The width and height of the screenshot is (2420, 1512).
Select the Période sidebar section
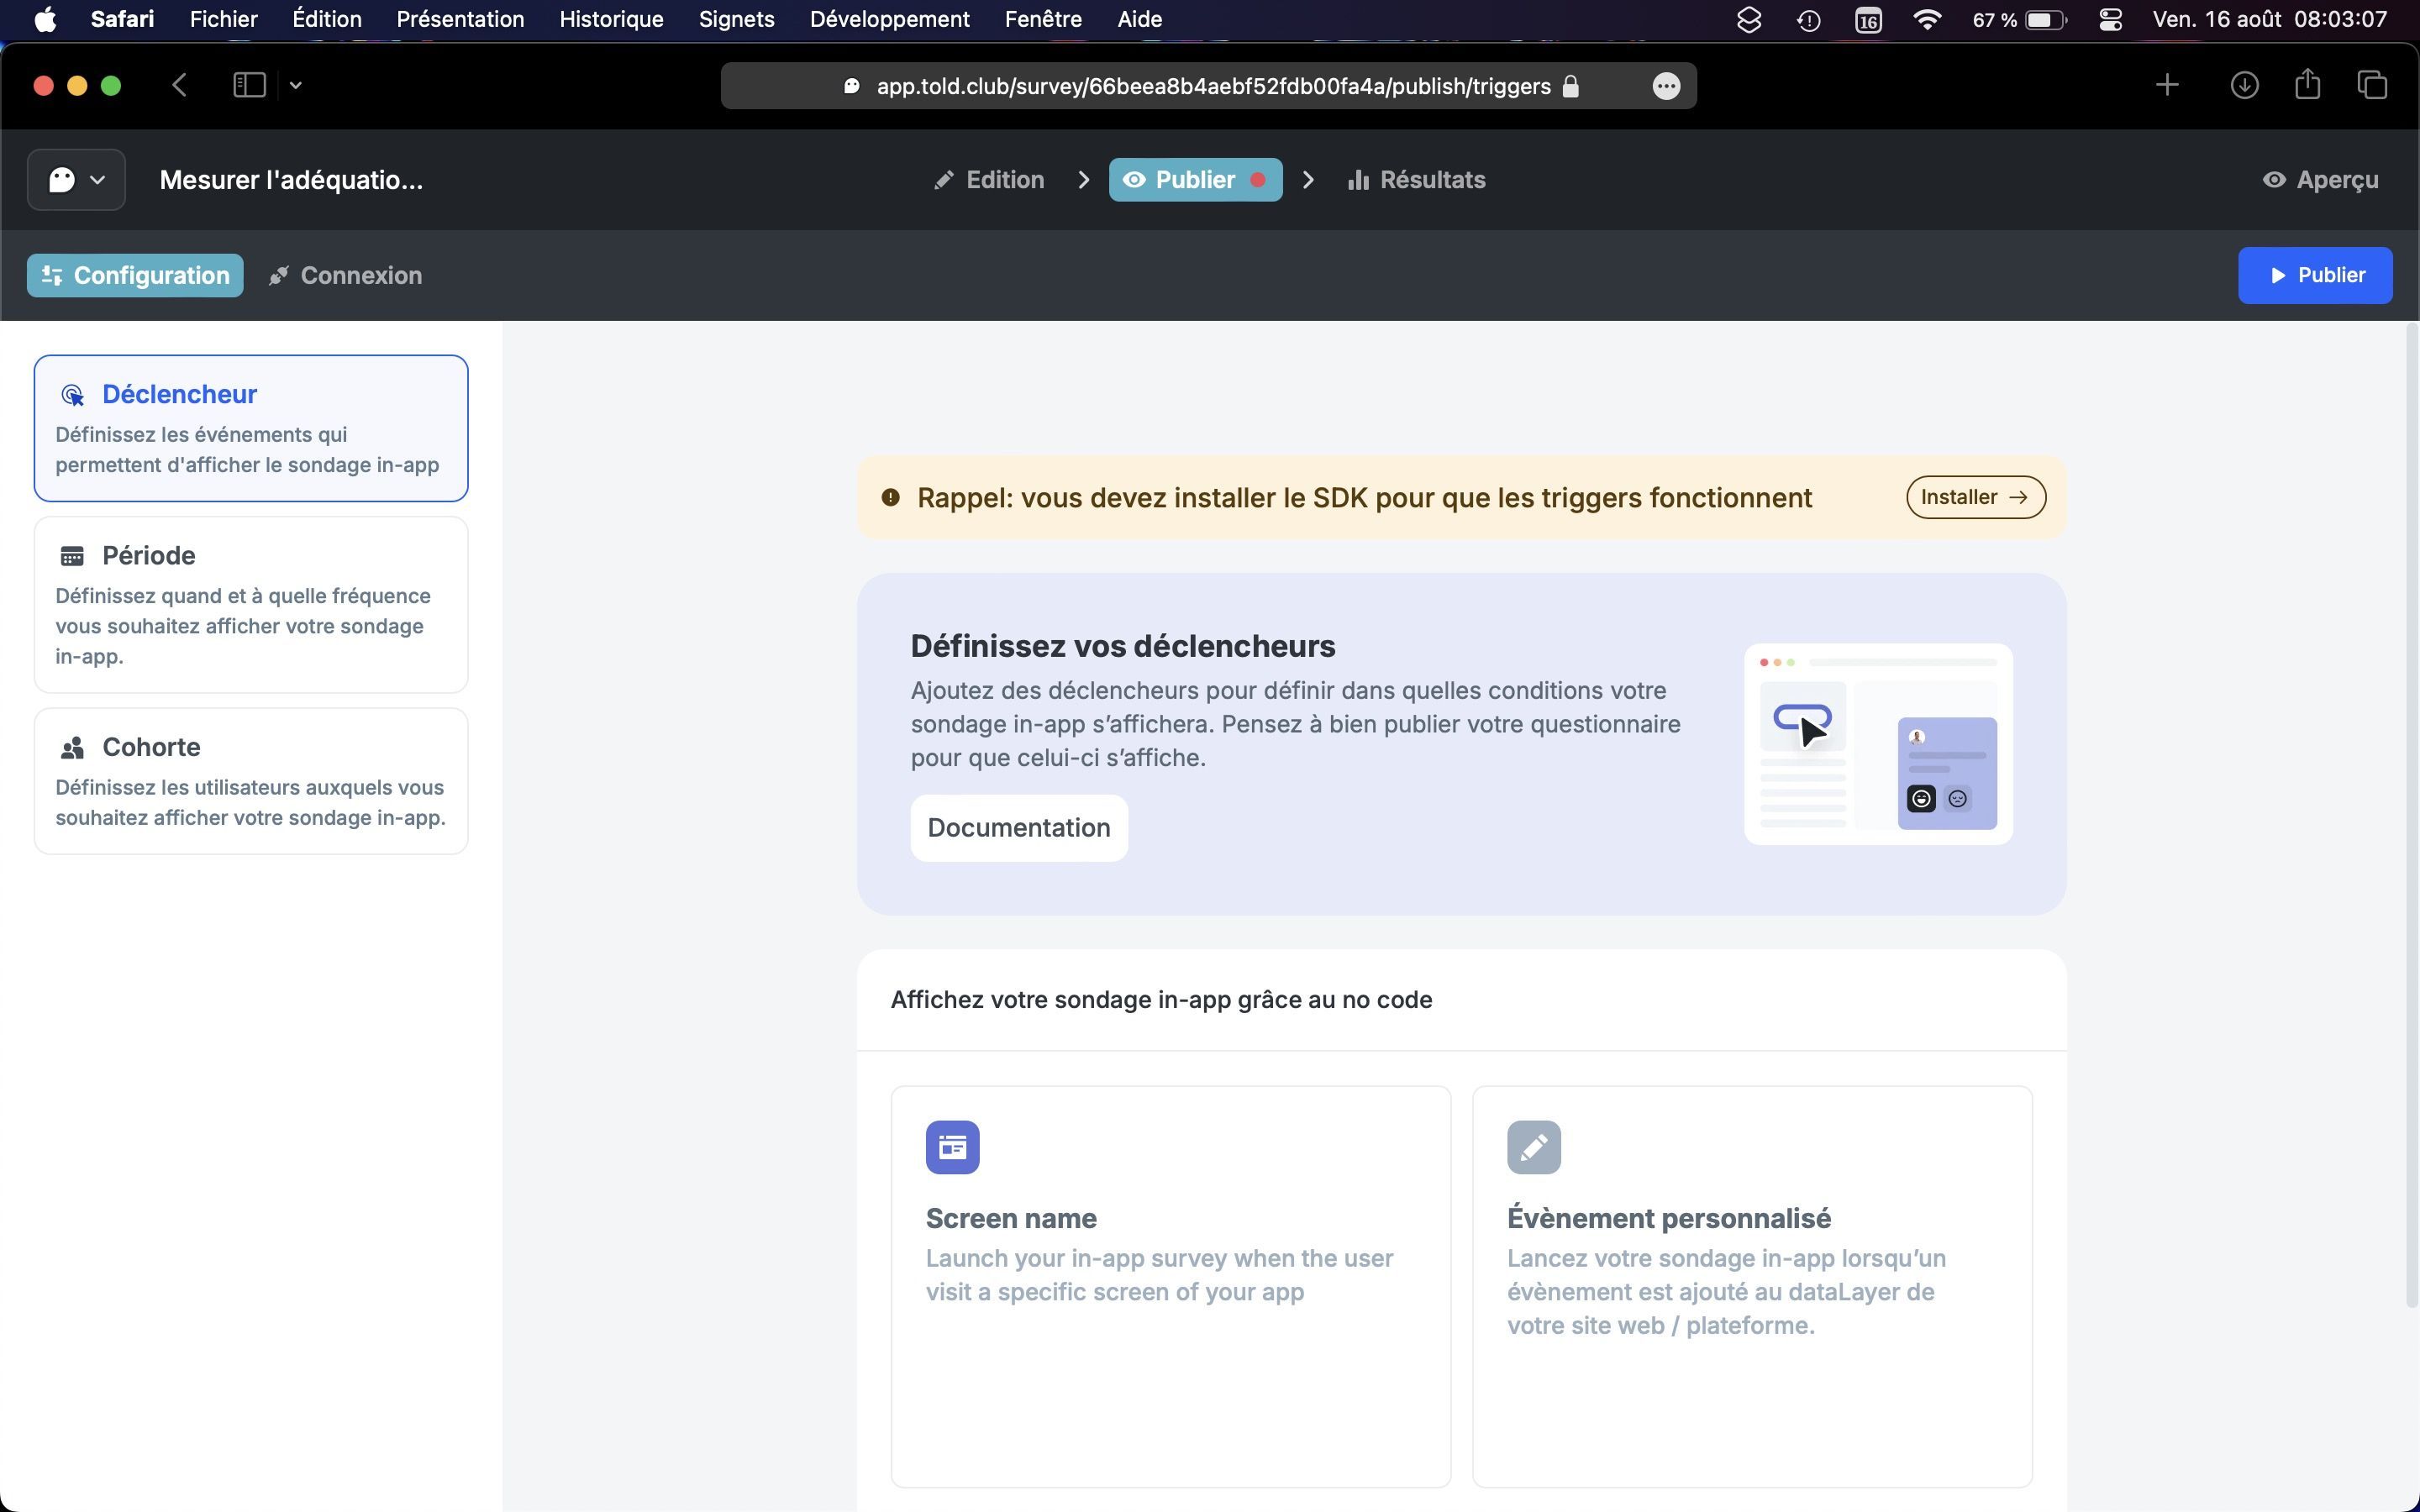tap(251, 605)
